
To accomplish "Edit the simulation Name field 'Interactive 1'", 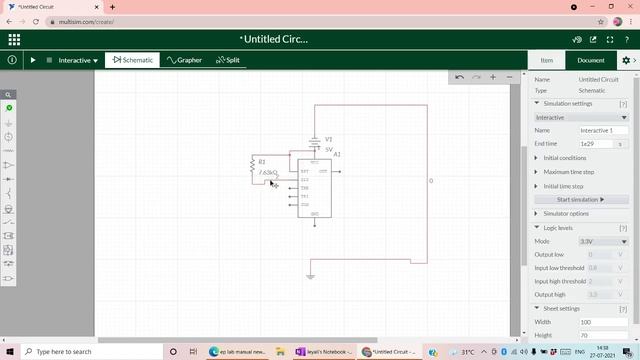I will (603, 131).
